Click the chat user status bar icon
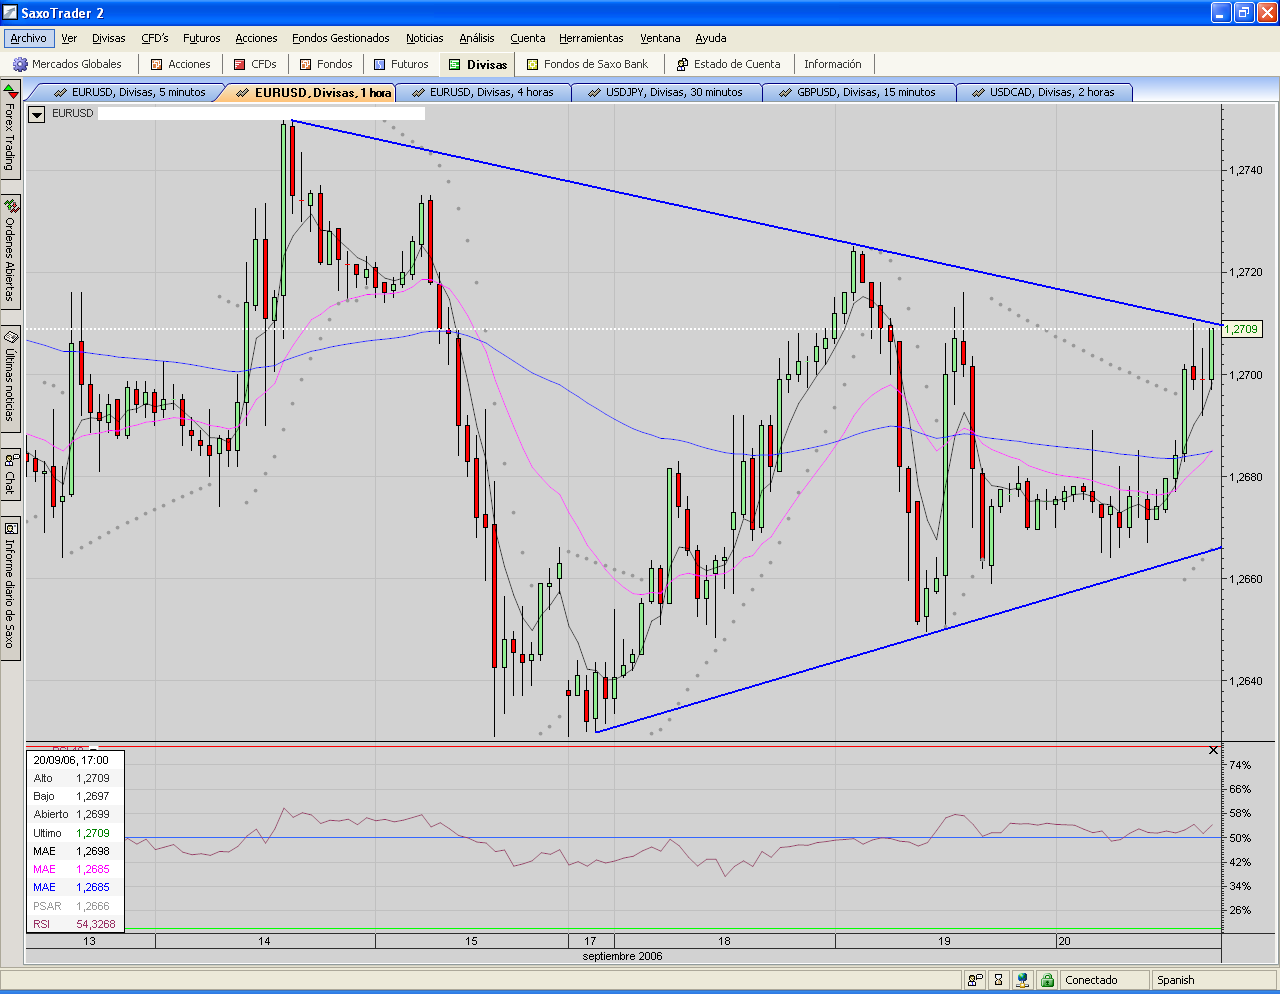The width and height of the screenshot is (1280, 994). [x=974, y=980]
